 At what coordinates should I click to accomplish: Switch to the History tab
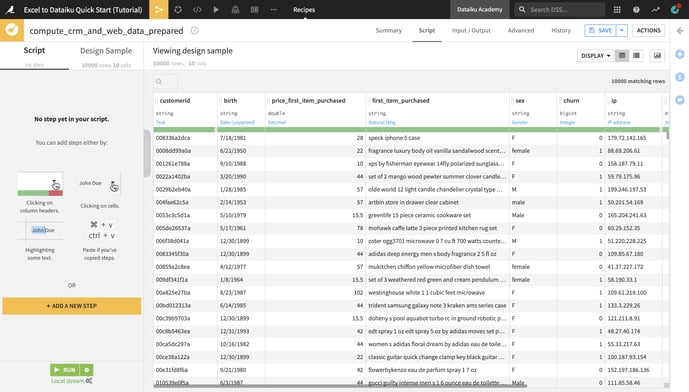pyautogui.click(x=561, y=30)
